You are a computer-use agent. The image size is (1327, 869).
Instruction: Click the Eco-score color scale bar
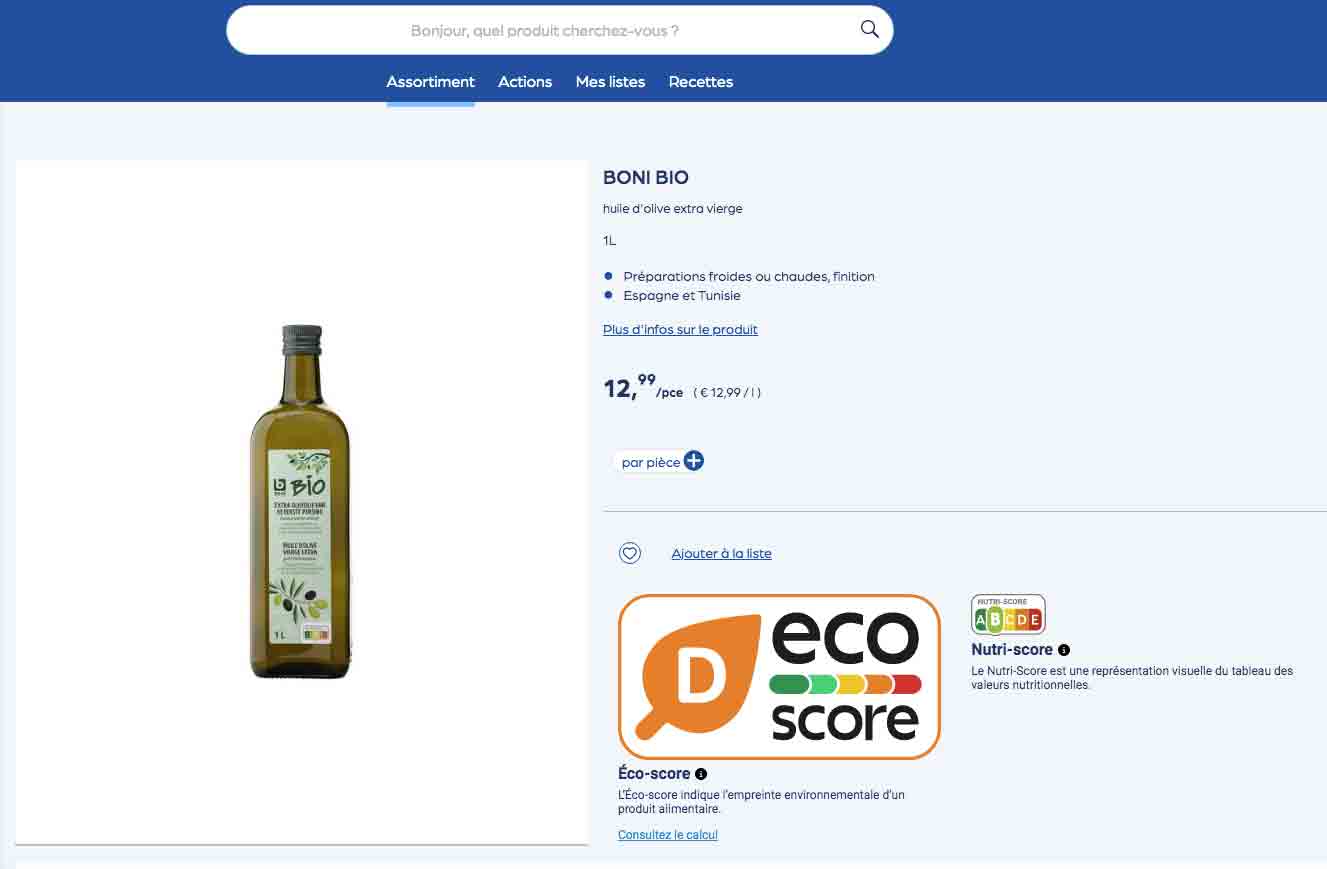[845, 685]
